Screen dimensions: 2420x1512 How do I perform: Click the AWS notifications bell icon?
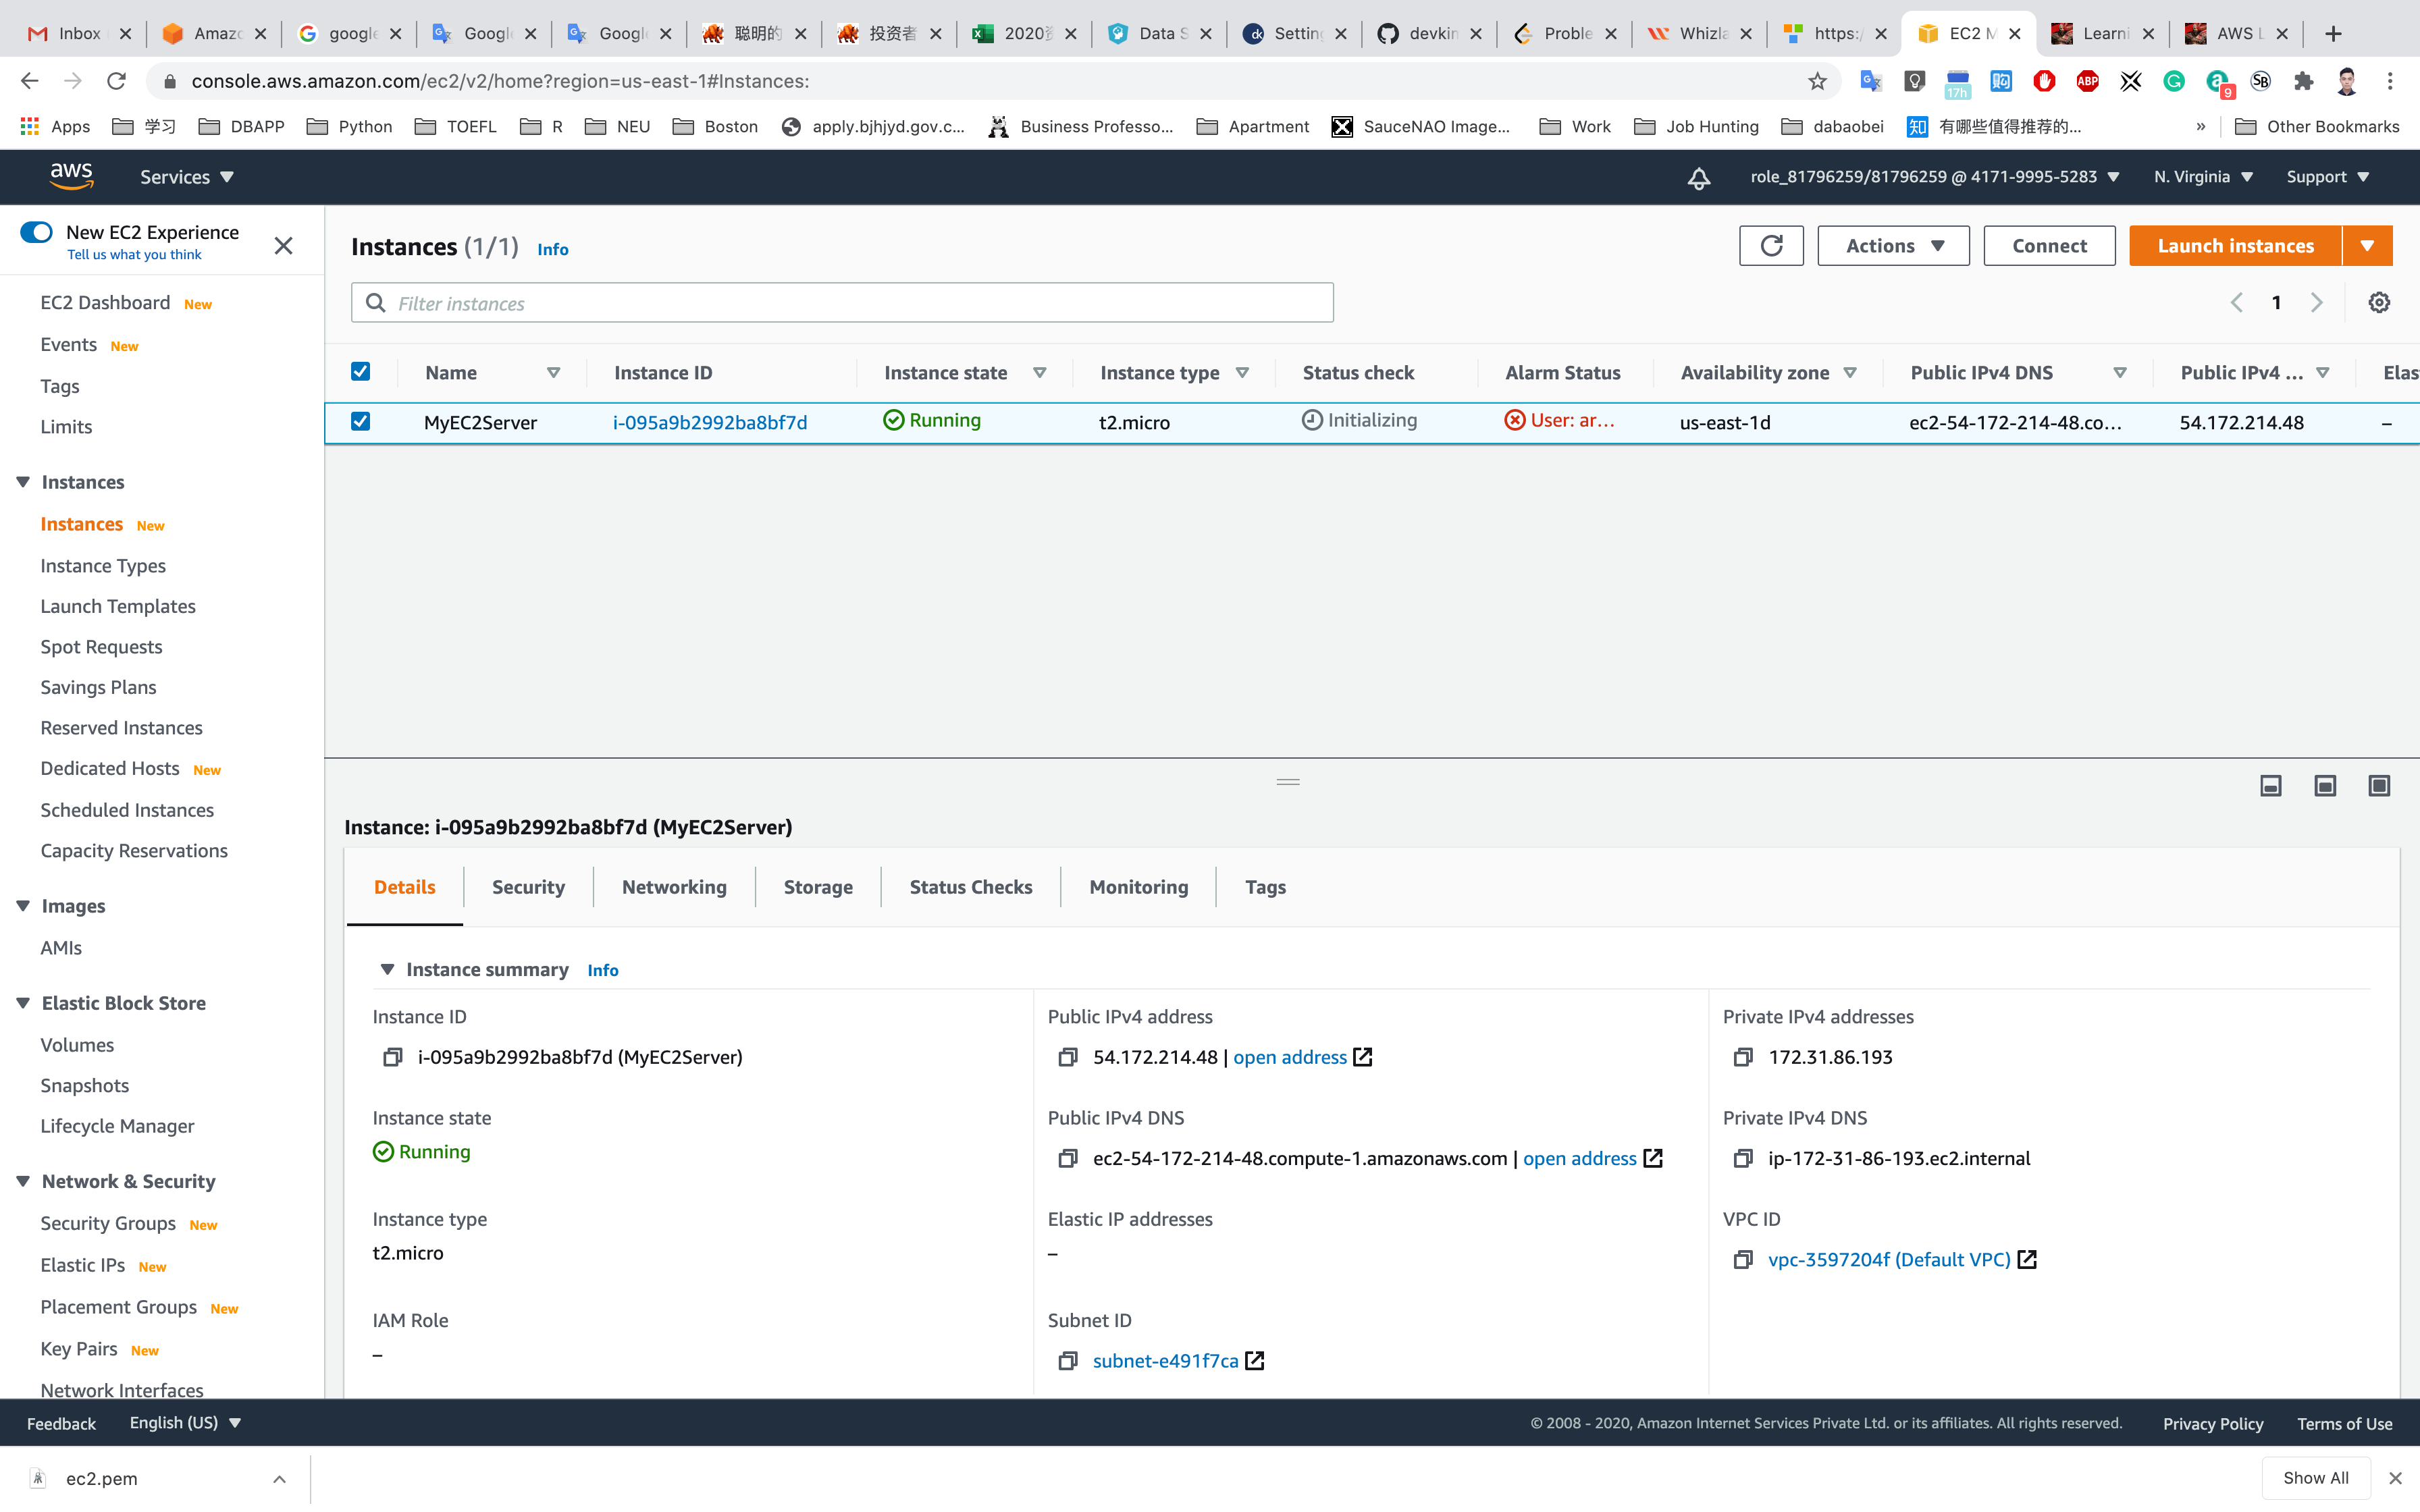1698,178
